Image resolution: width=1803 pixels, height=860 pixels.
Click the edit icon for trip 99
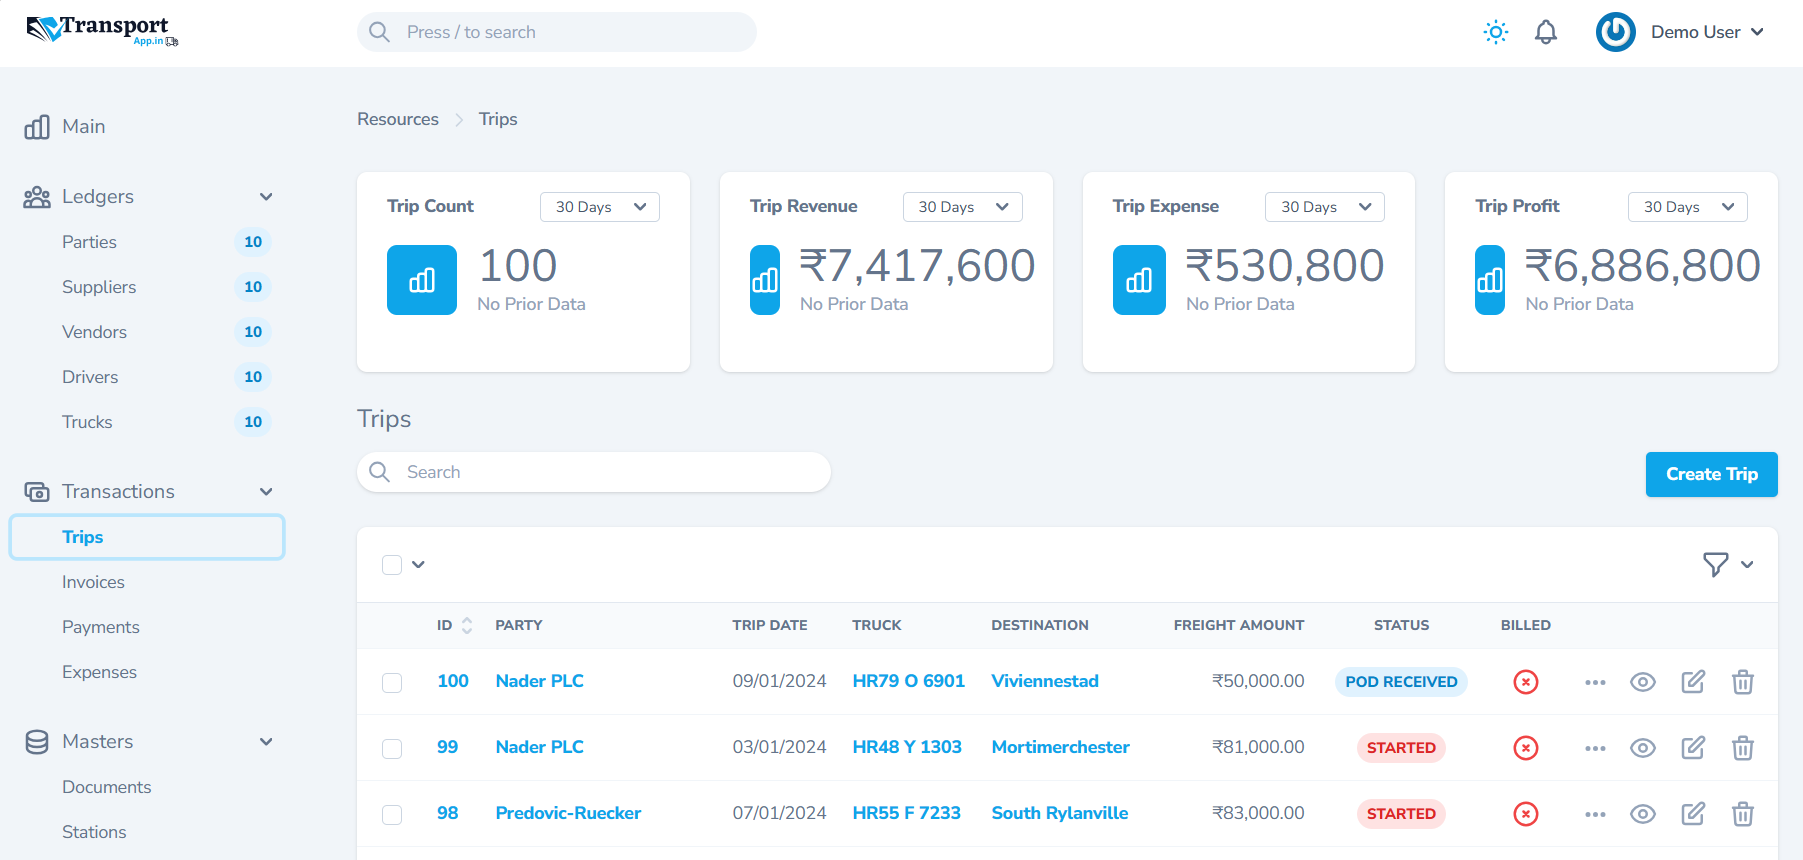pos(1692,748)
